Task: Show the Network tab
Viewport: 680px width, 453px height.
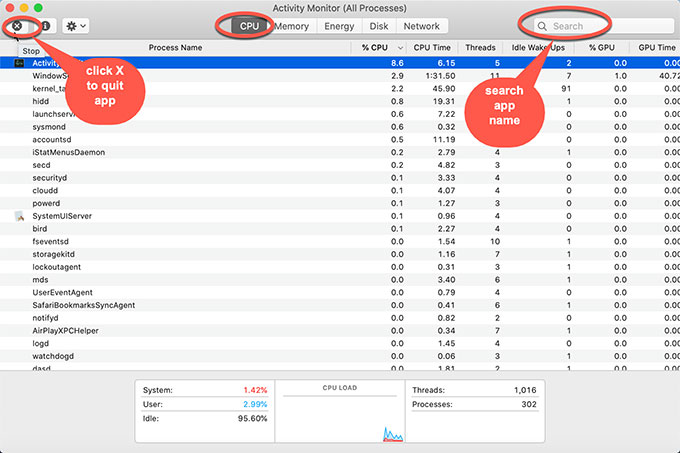Action: click(x=421, y=26)
